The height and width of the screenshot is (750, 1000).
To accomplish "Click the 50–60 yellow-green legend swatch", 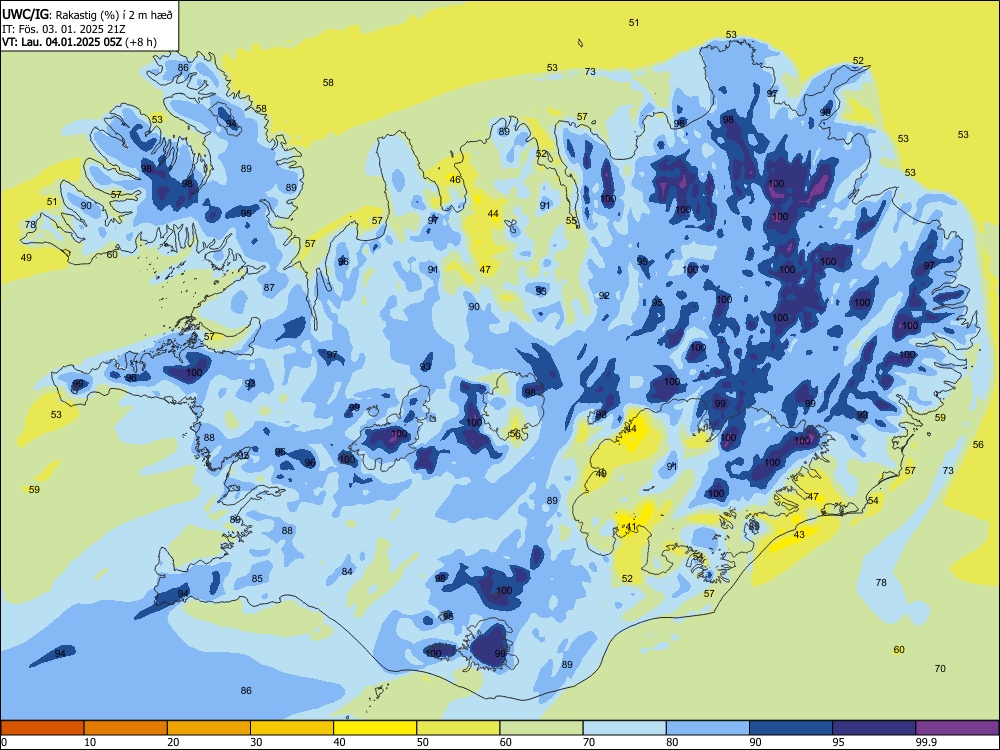I will point(458,728).
